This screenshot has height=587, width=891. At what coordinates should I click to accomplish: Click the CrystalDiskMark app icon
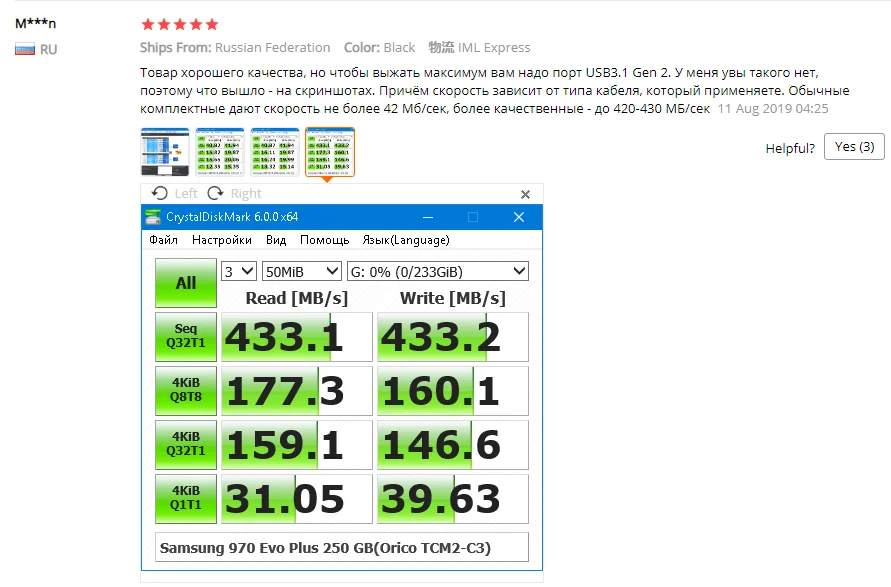pyautogui.click(x=153, y=217)
